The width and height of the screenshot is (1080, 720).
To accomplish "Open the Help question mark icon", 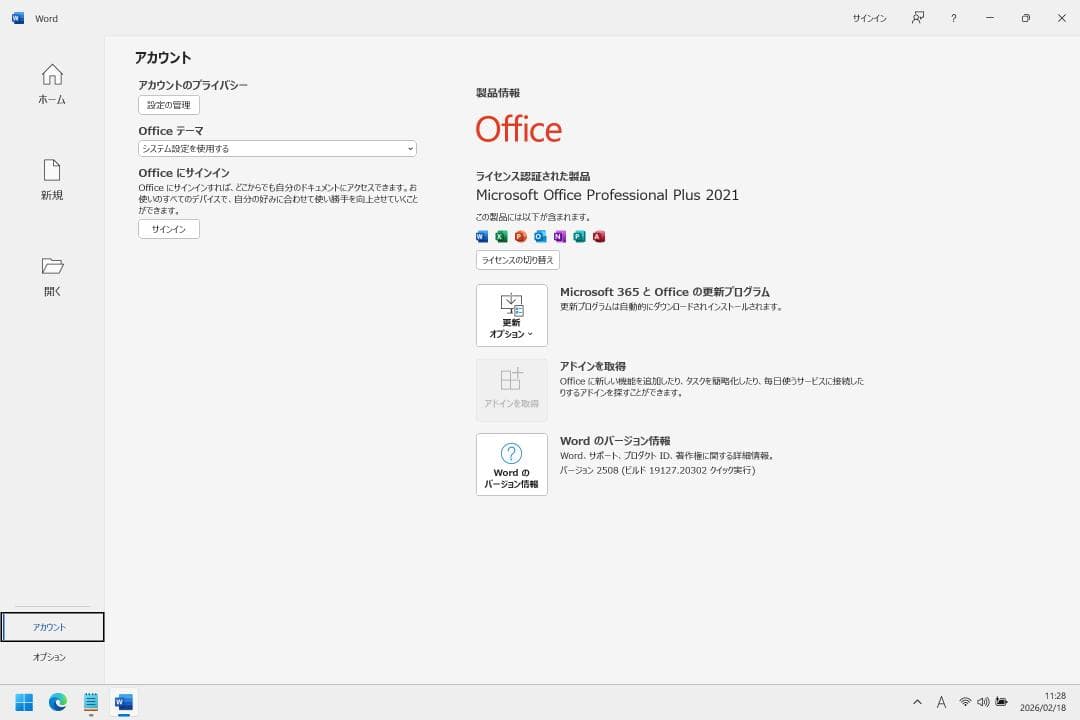I will click(x=953, y=19).
